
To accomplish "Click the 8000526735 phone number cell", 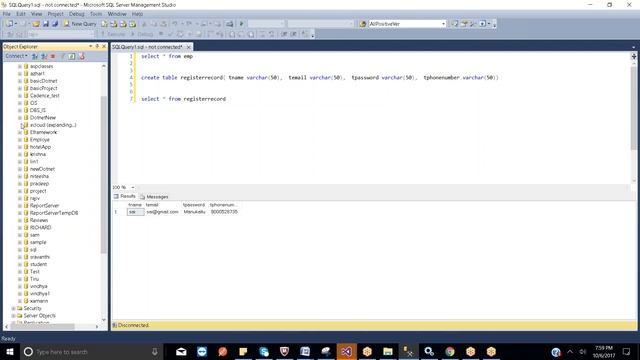I will point(224,212).
